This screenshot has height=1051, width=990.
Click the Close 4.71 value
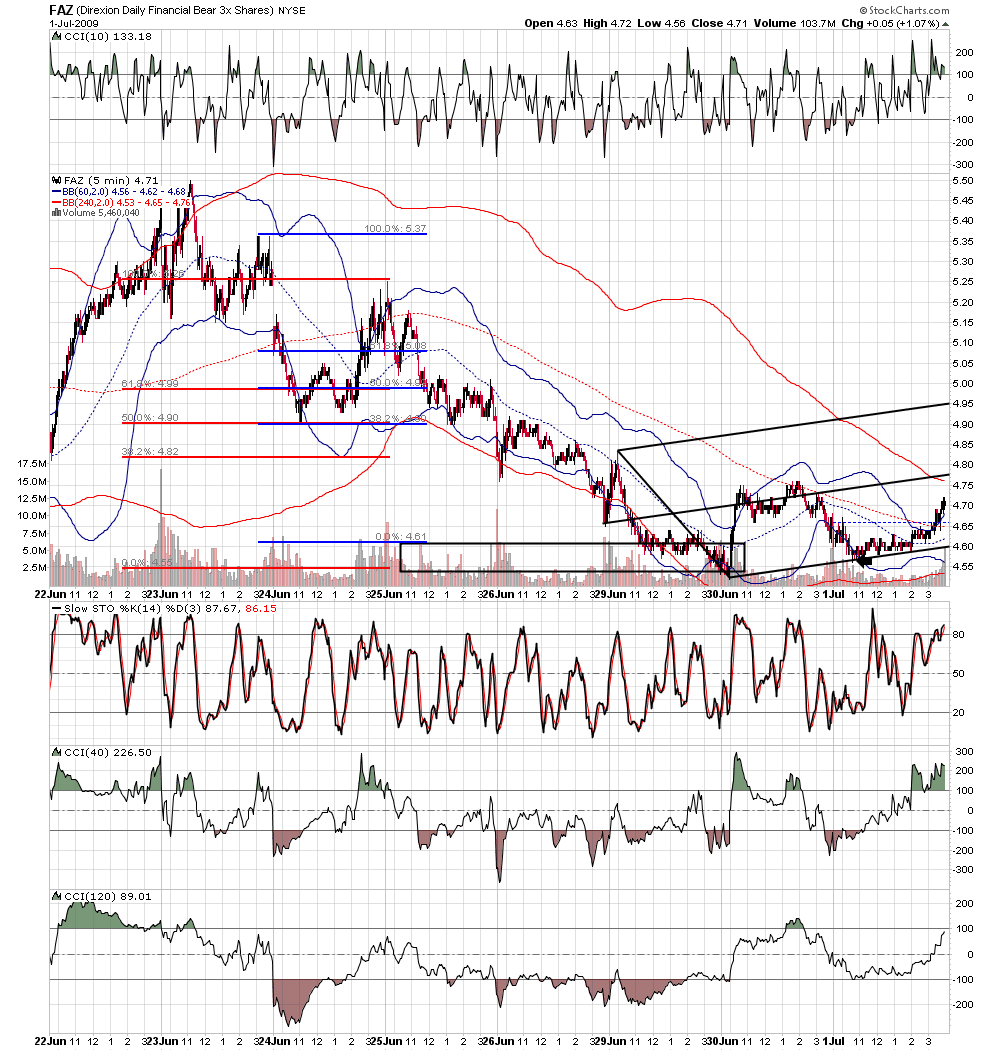click(719, 23)
